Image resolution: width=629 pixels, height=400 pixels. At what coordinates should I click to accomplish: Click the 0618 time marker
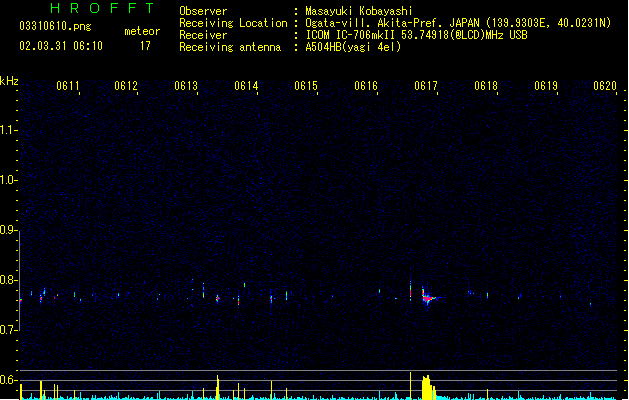(486, 86)
